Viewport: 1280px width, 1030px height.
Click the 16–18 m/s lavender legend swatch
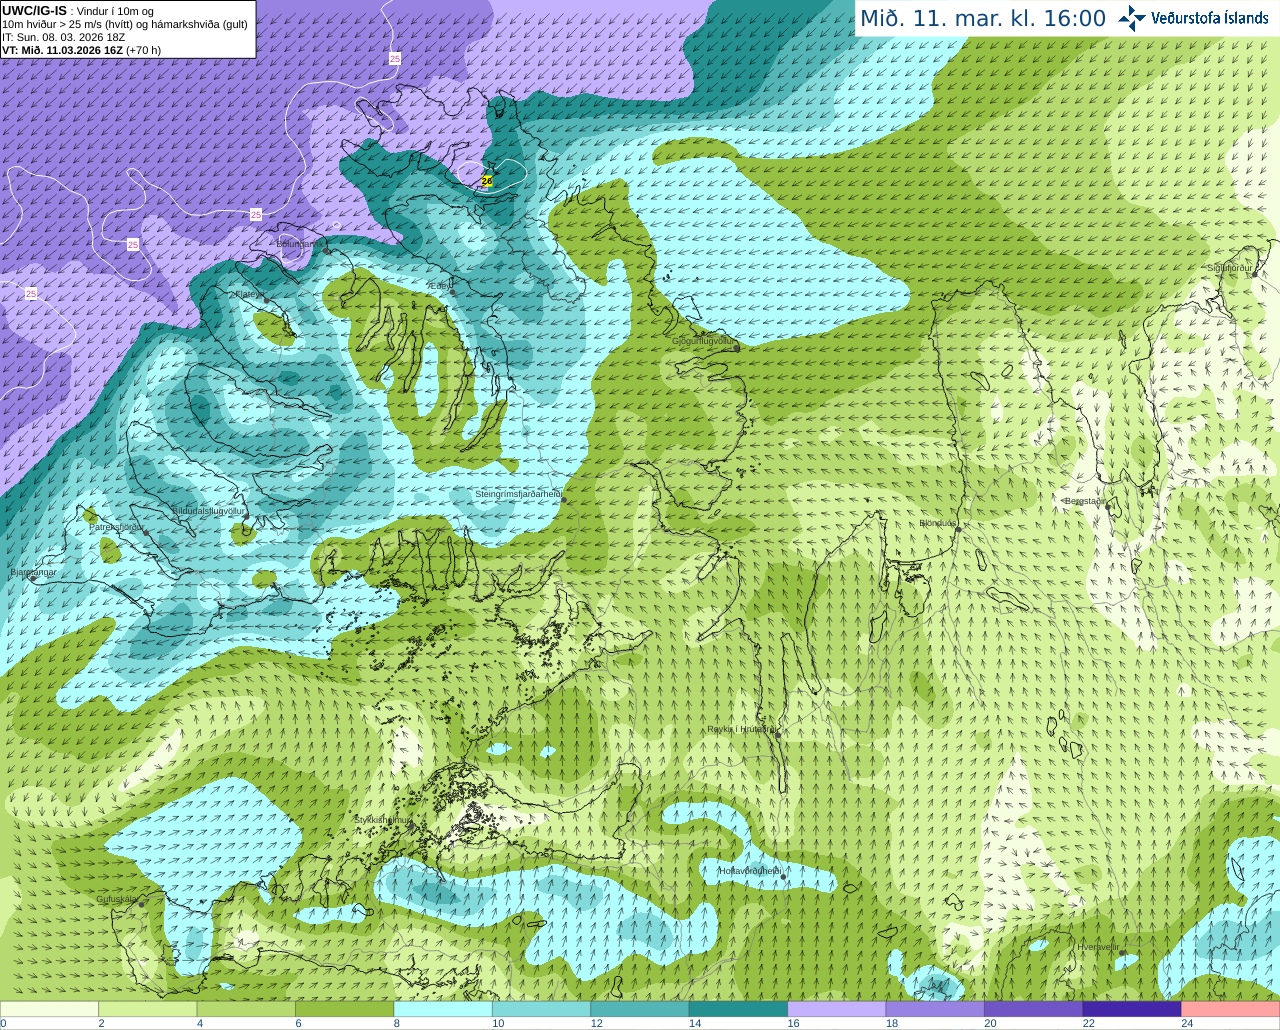pyautogui.click(x=837, y=1009)
